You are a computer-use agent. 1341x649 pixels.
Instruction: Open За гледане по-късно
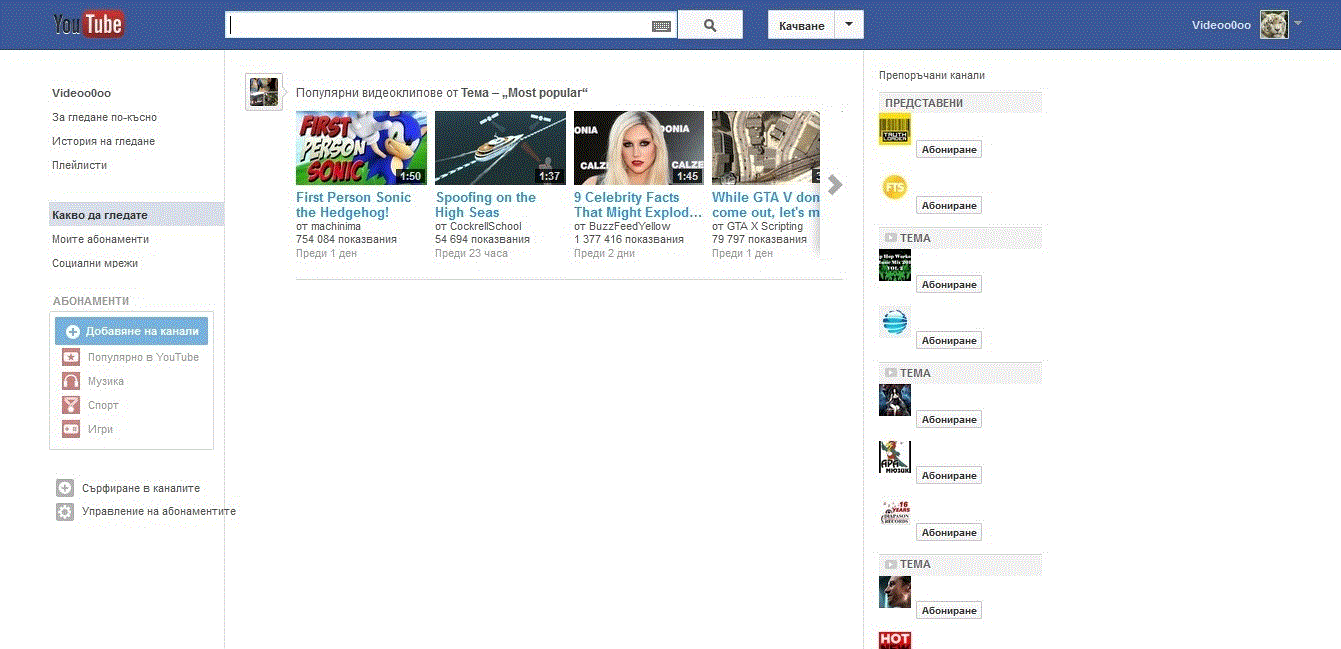point(104,117)
